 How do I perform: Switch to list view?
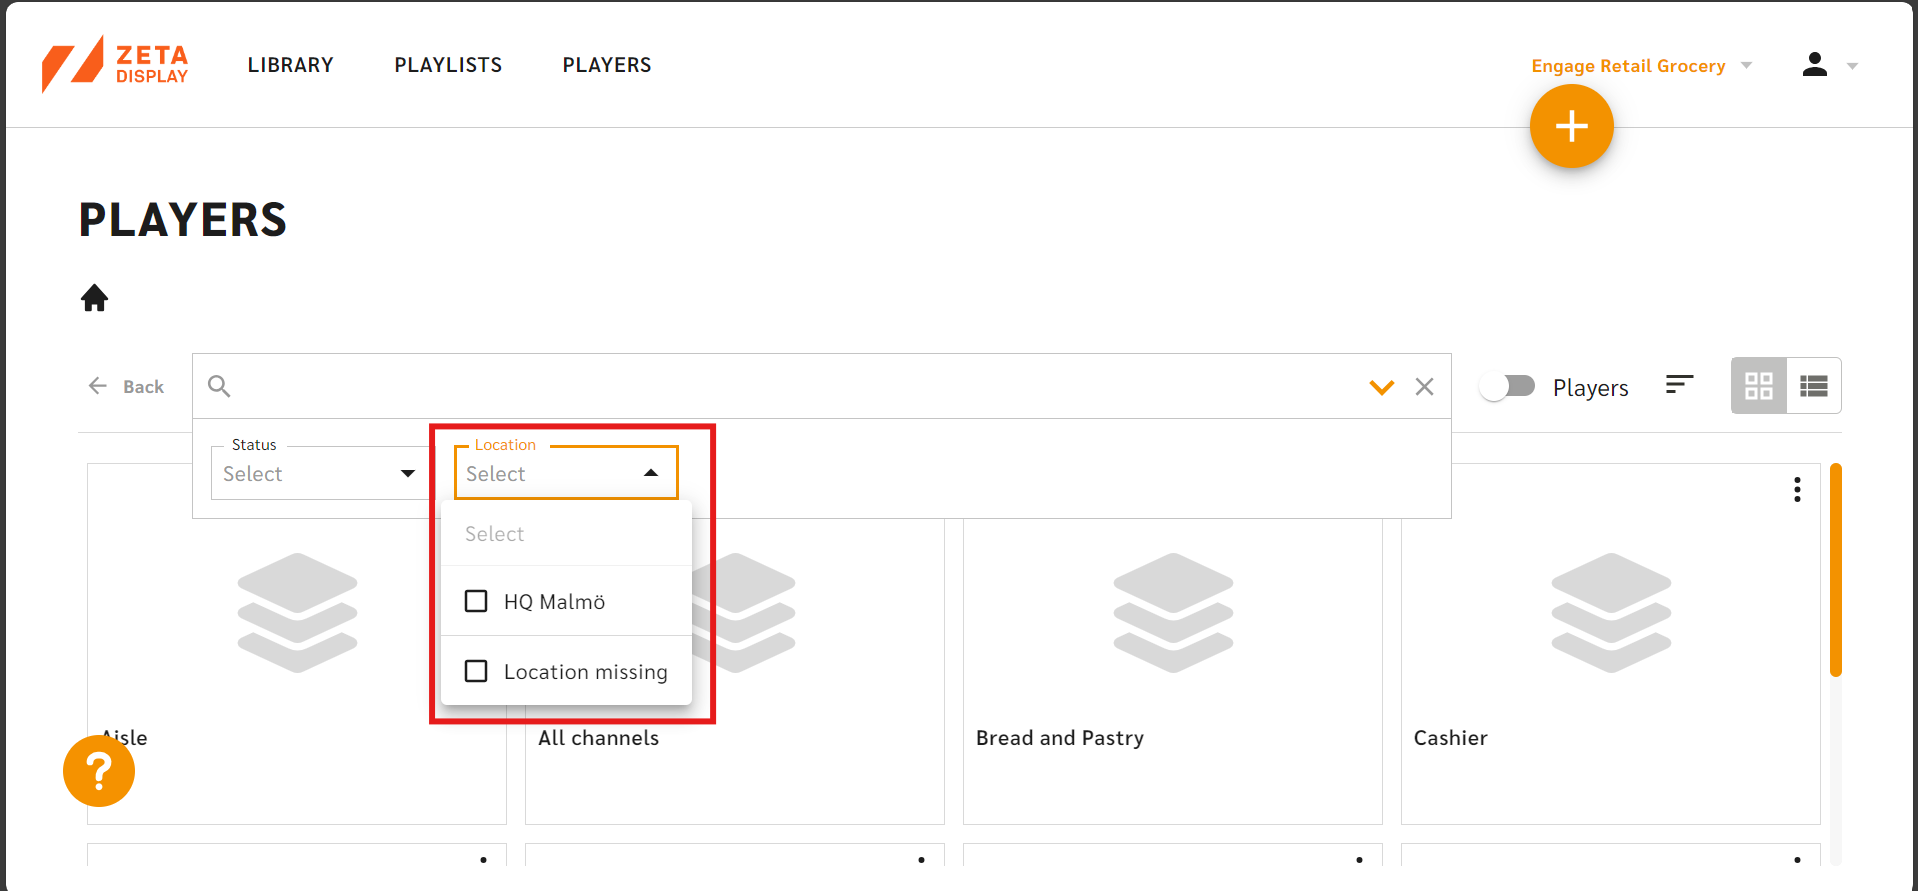pyautogui.click(x=1814, y=386)
